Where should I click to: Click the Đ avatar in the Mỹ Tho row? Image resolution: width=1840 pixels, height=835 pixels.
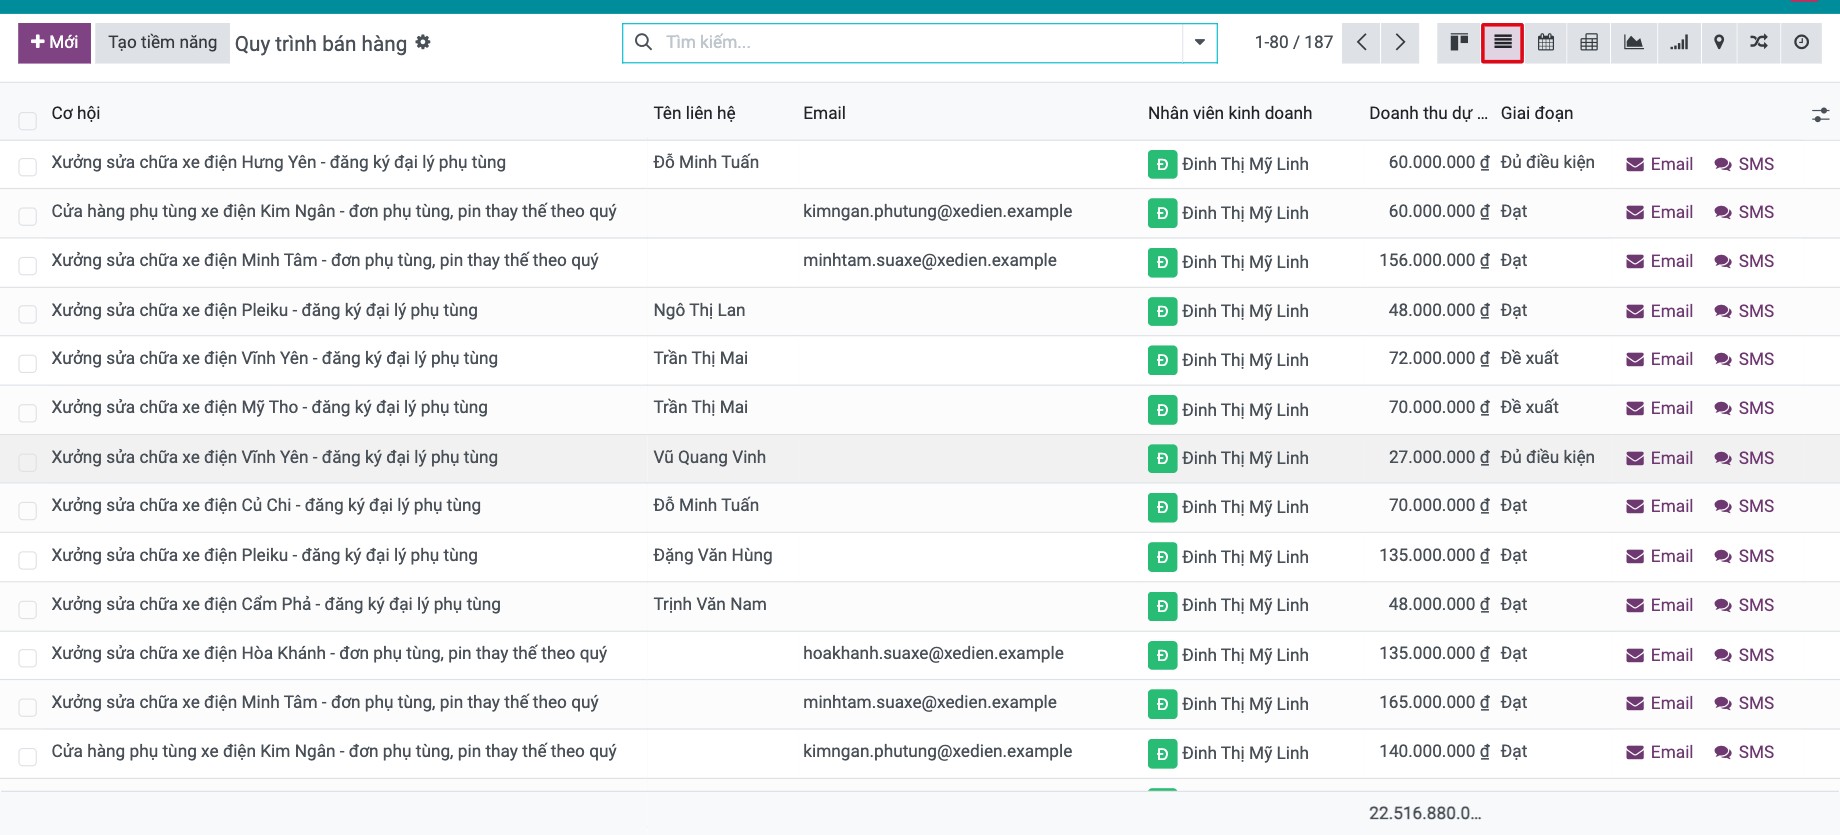click(x=1162, y=409)
